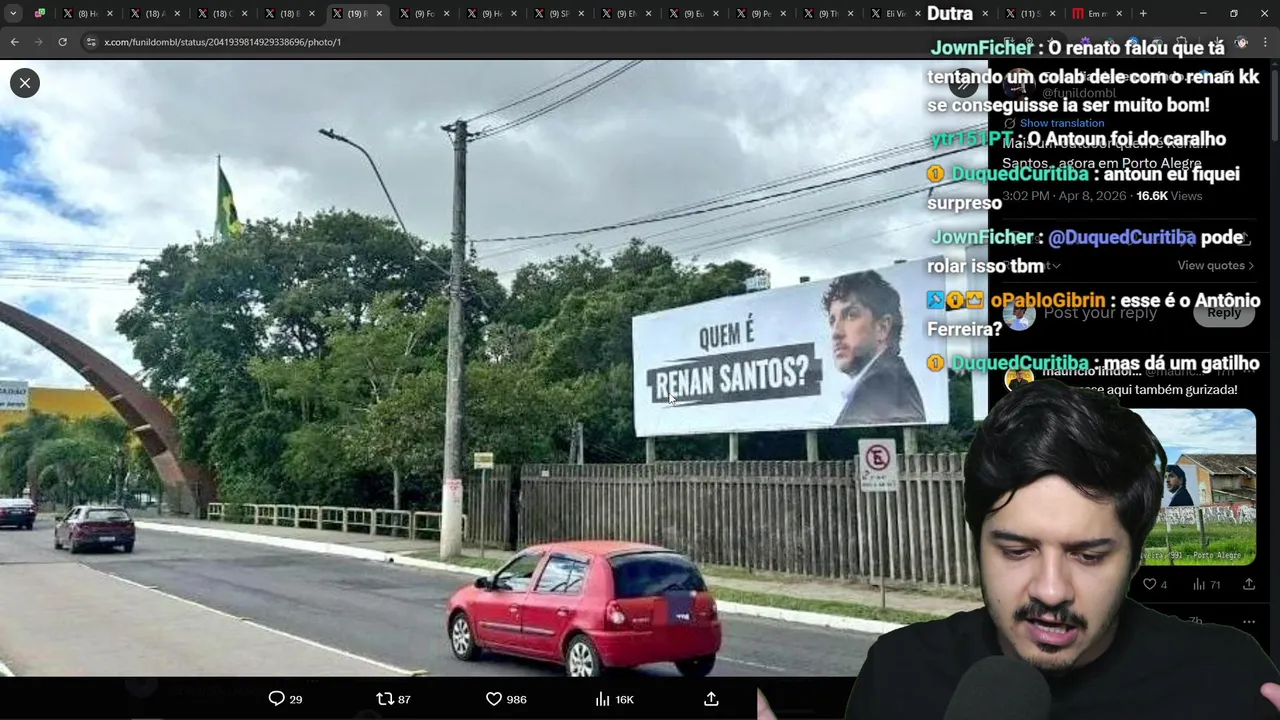Click the Reply button
Image resolution: width=1280 pixels, height=720 pixels.
[1223, 313]
